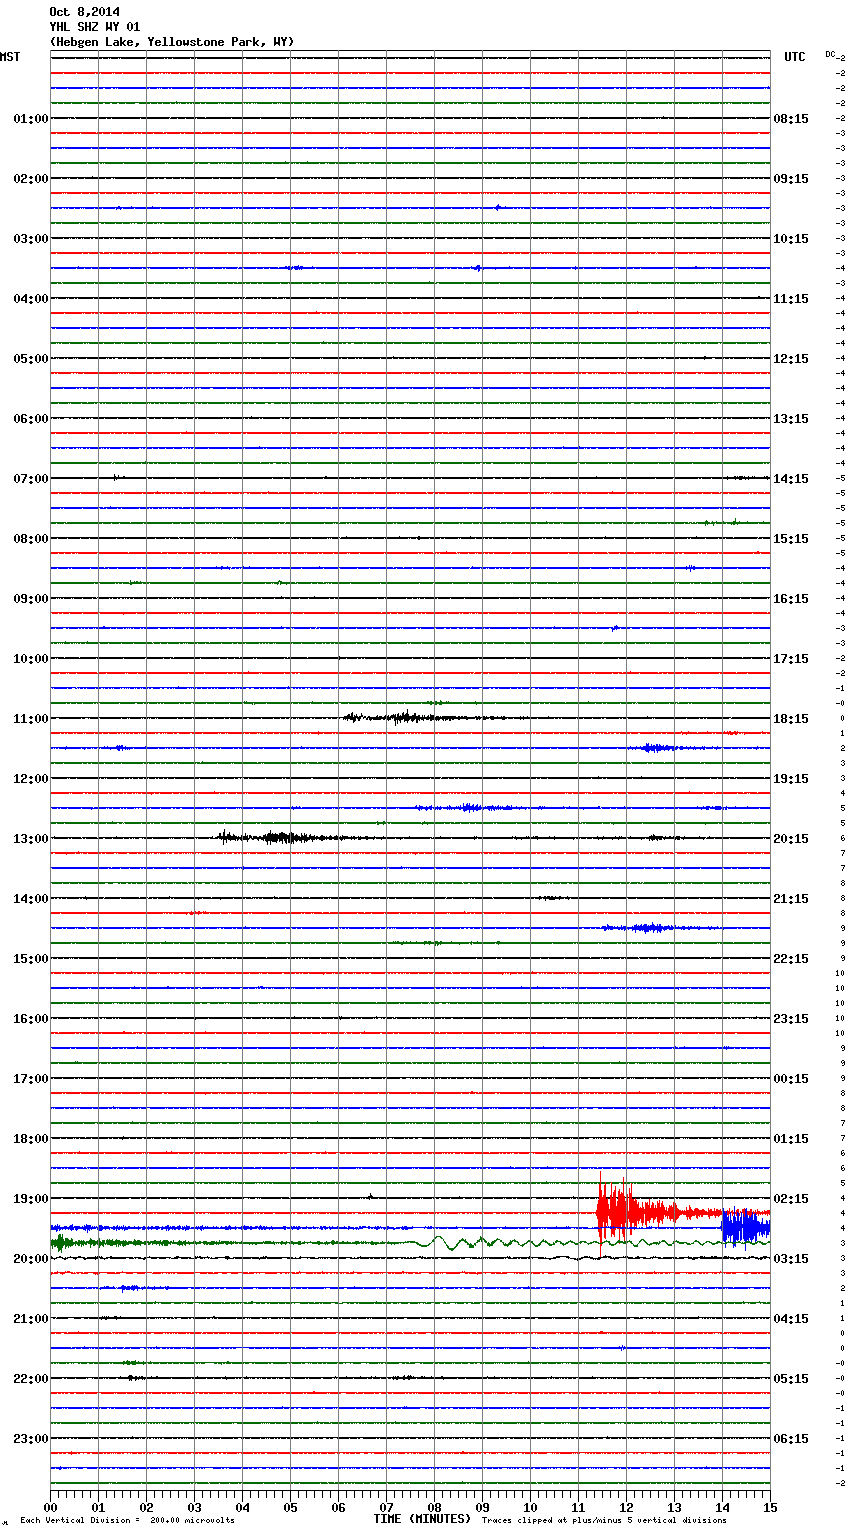Select the '20:00' MST time label
Viewport: 850px width, 1534px height.
pyautogui.click(x=30, y=1258)
